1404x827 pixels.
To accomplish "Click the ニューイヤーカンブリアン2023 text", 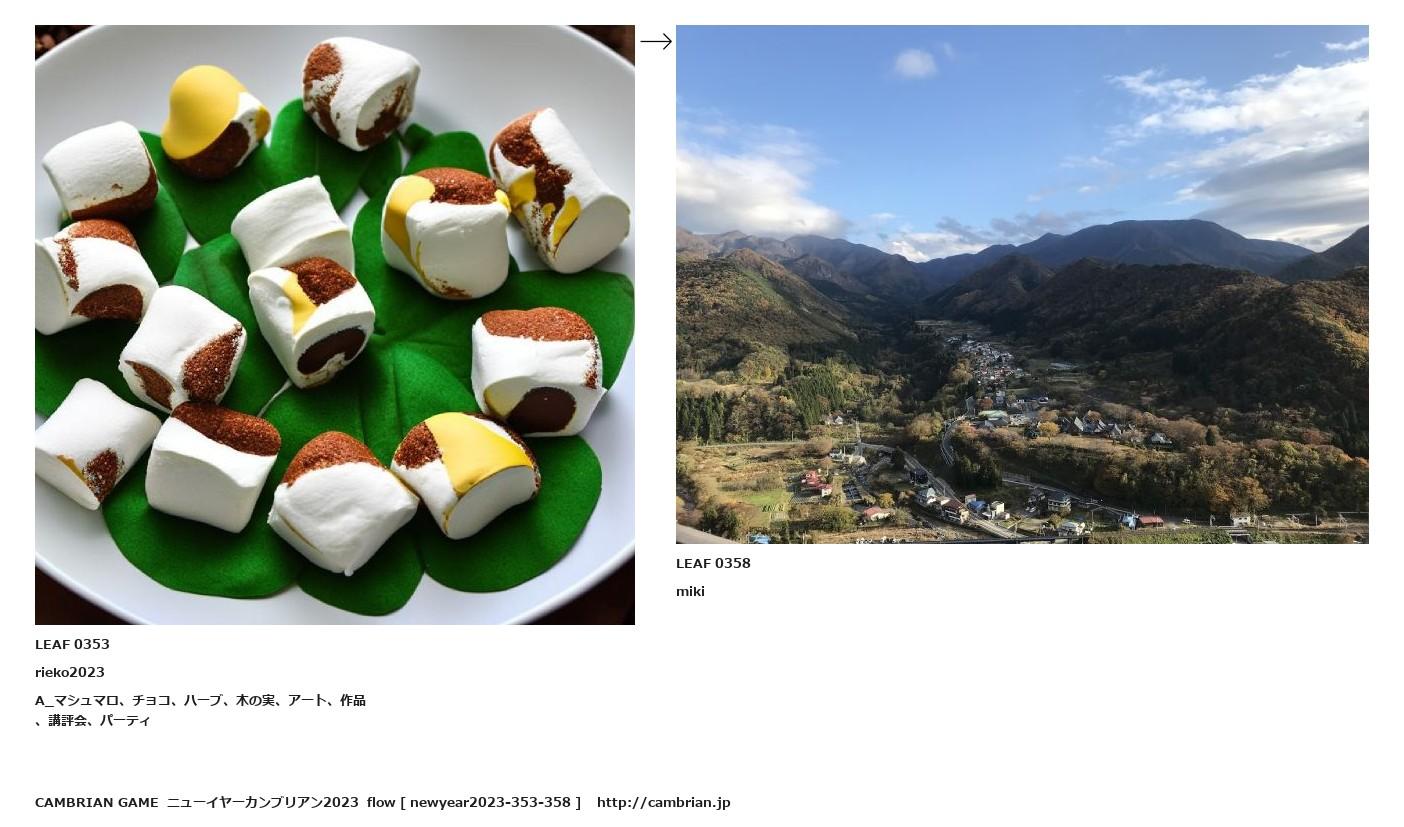I will [x=262, y=802].
